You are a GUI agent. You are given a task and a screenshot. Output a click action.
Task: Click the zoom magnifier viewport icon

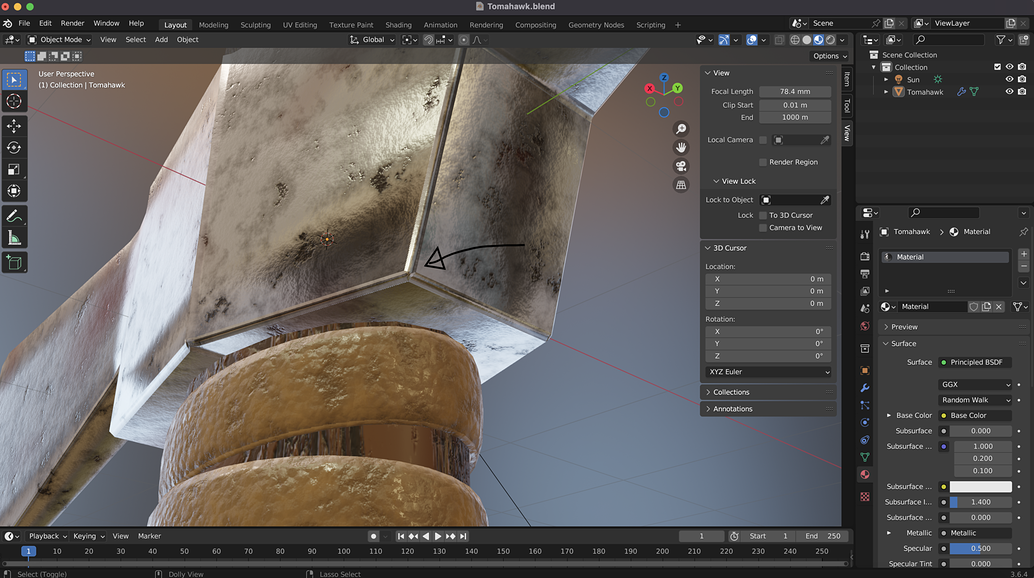(681, 129)
